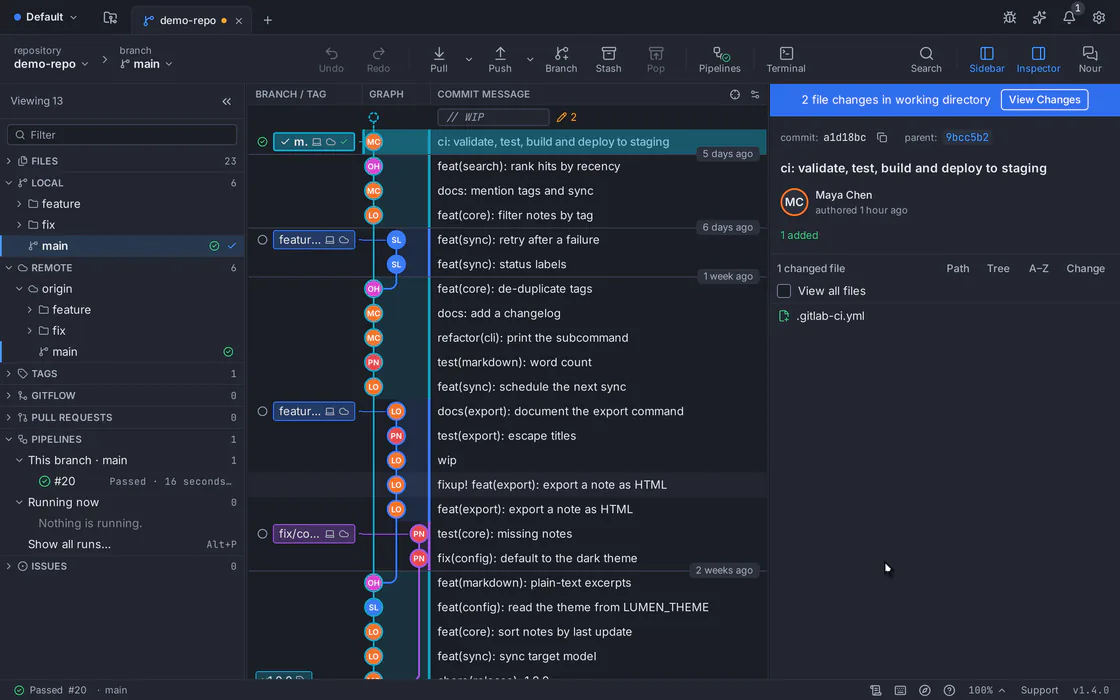This screenshot has width=1120, height=700.
Task: Select origin main branch in sidebar
Action: 122,351
